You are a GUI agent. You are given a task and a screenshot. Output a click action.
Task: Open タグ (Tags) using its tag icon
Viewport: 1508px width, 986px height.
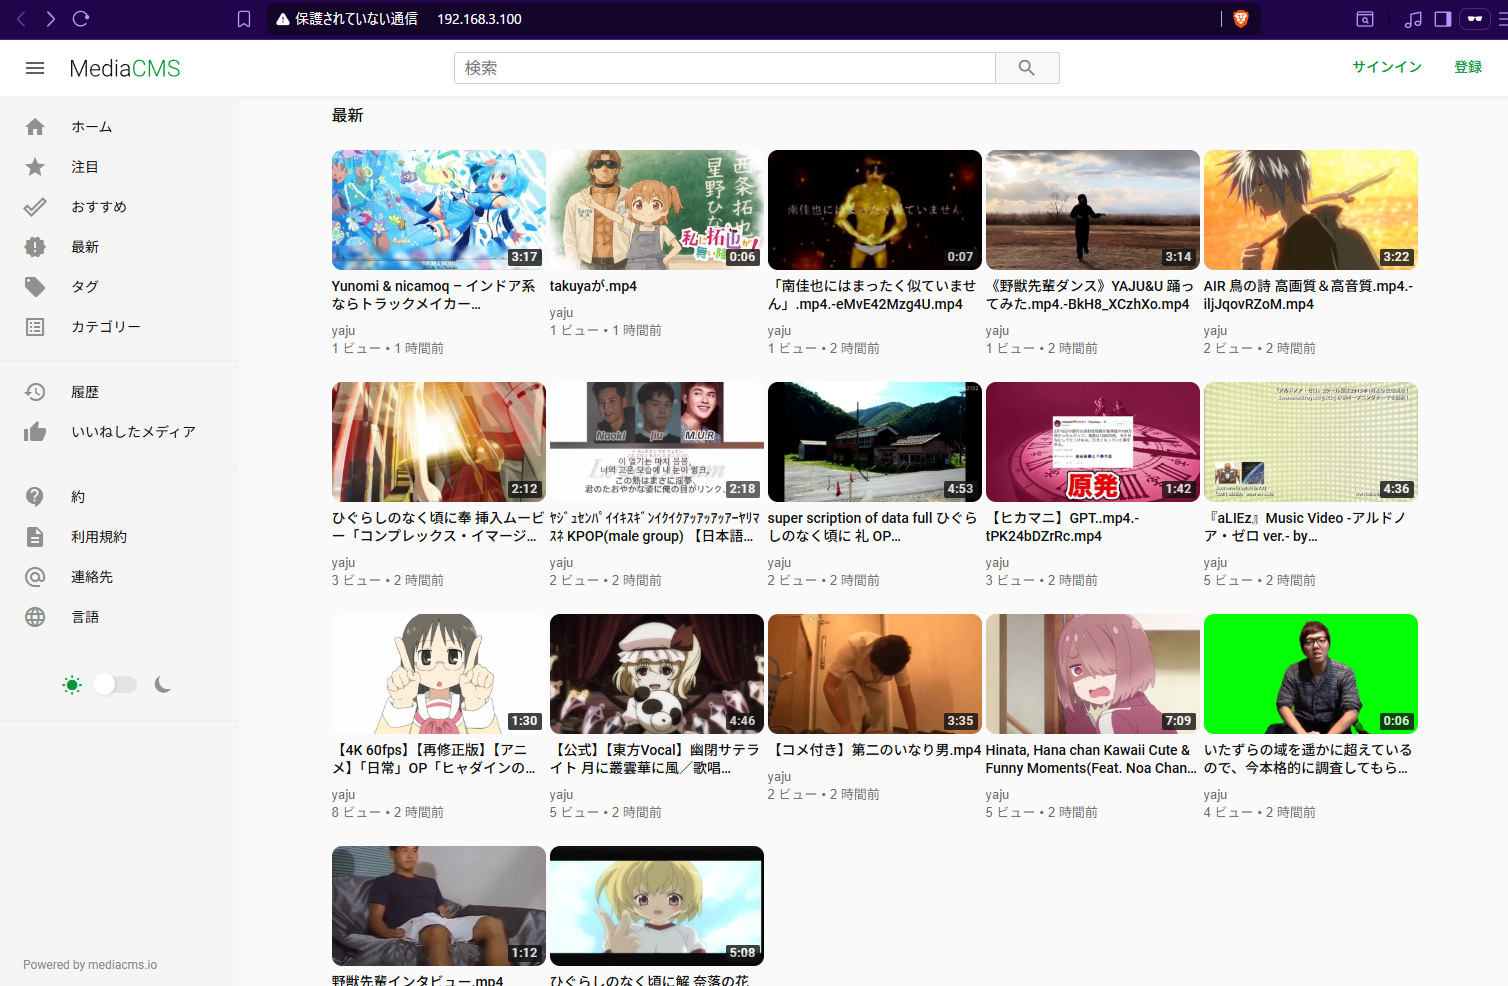click(x=35, y=286)
